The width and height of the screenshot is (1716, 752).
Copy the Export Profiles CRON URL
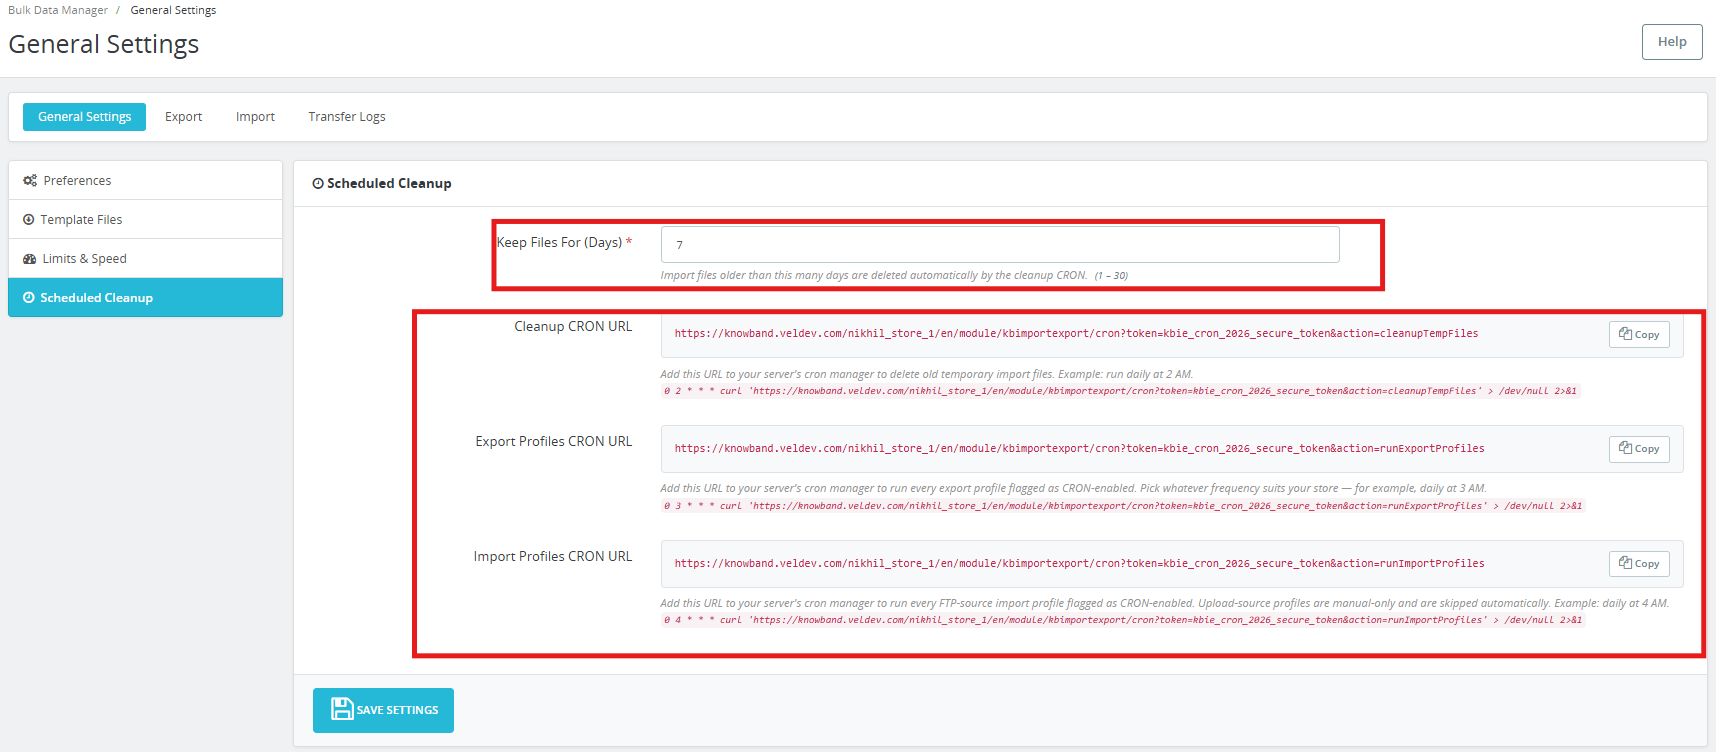tap(1639, 449)
